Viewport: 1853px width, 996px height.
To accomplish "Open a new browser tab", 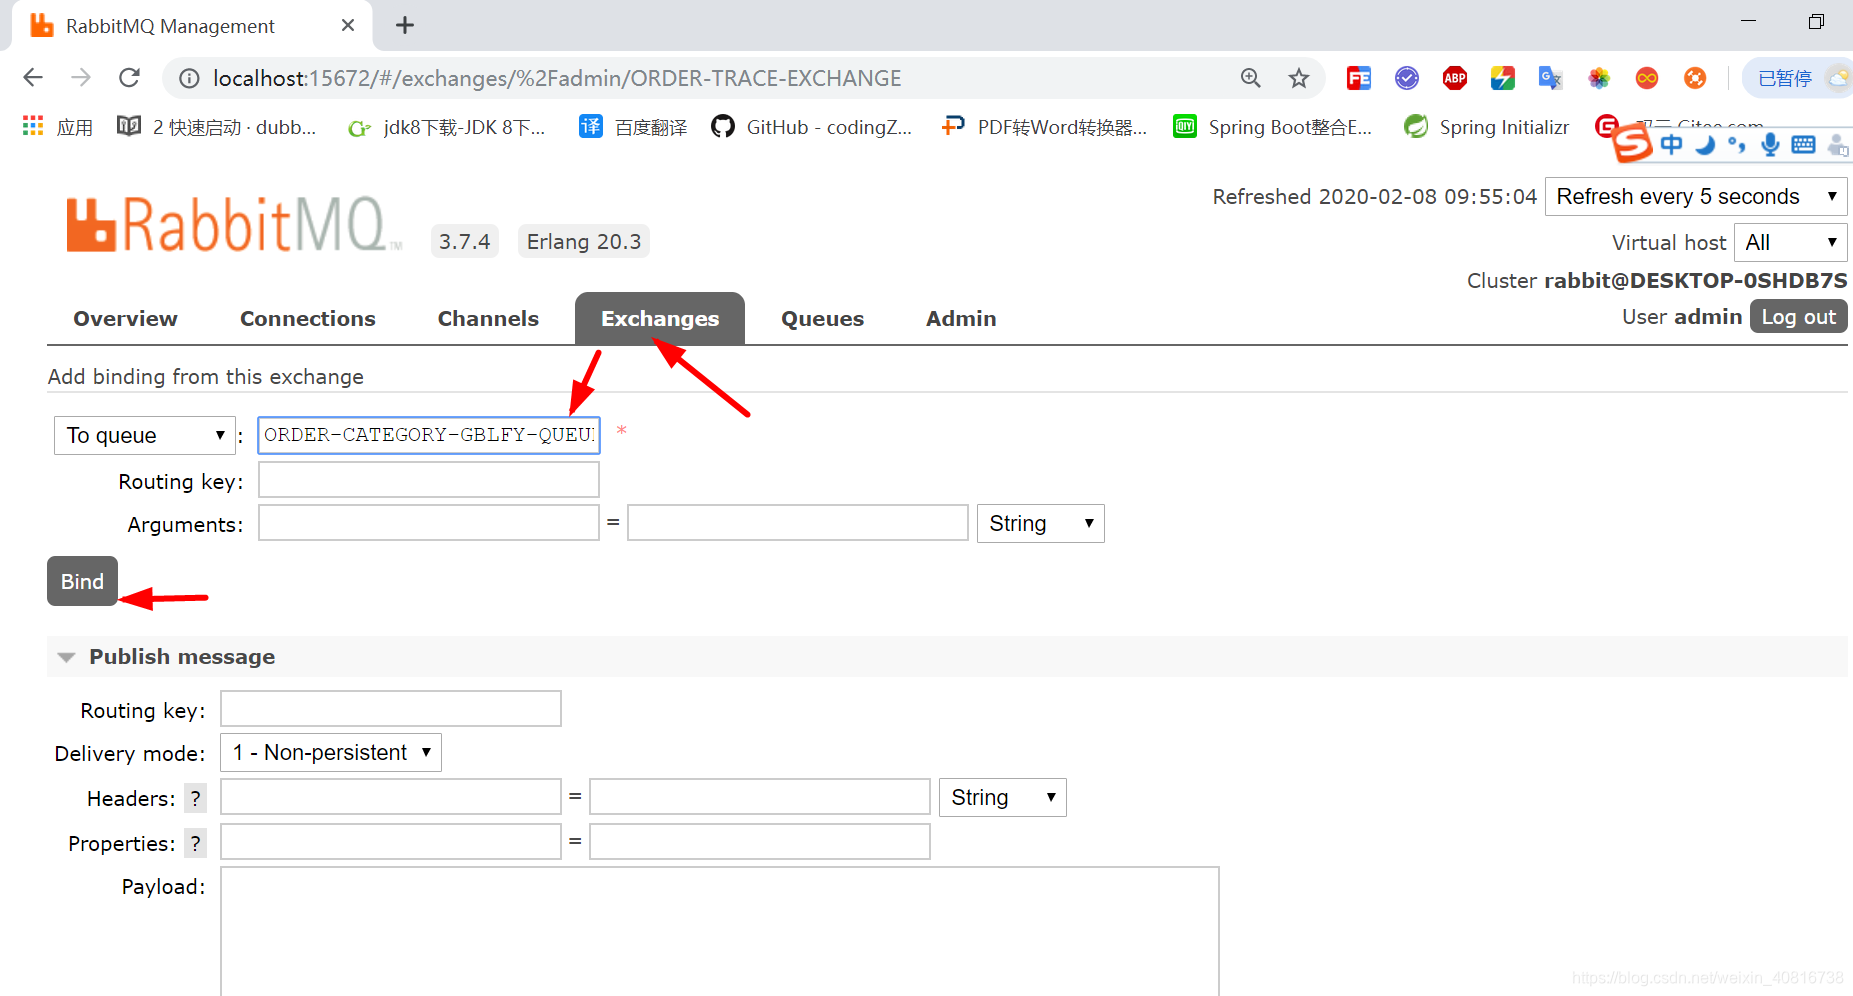I will [x=405, y=25].
